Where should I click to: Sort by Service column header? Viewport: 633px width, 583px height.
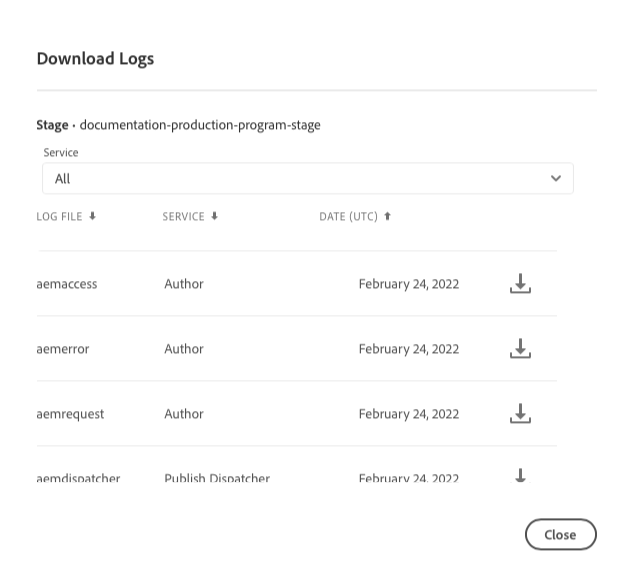point(183,216)
